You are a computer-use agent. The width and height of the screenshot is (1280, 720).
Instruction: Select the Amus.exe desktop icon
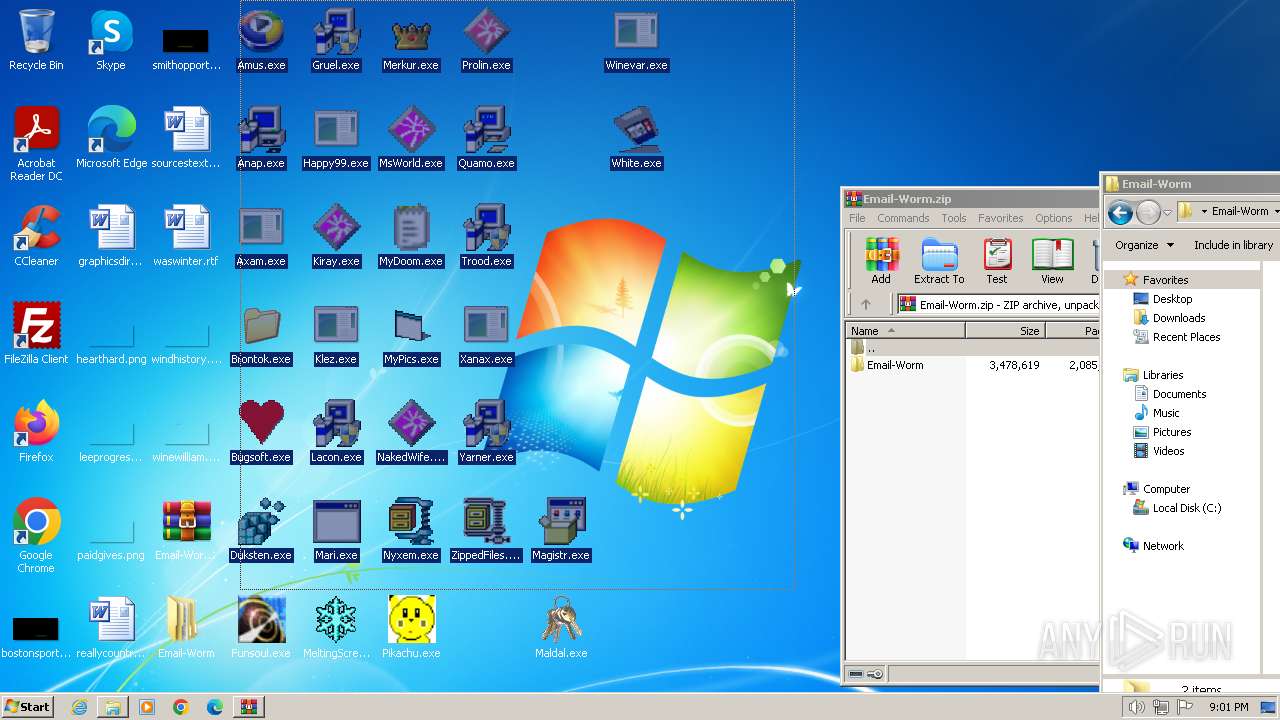pos(261,40)
